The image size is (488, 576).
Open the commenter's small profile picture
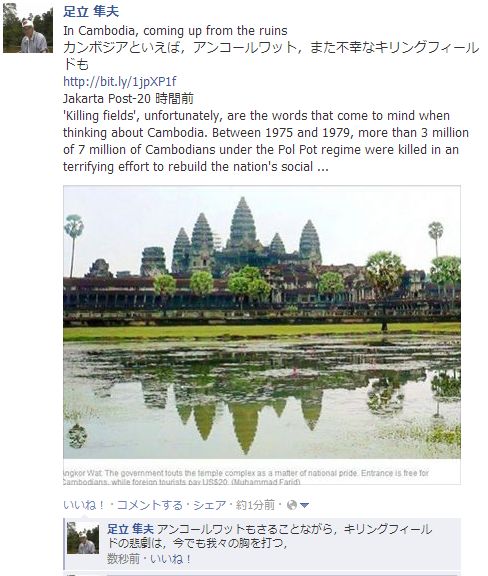click(83, 538)
